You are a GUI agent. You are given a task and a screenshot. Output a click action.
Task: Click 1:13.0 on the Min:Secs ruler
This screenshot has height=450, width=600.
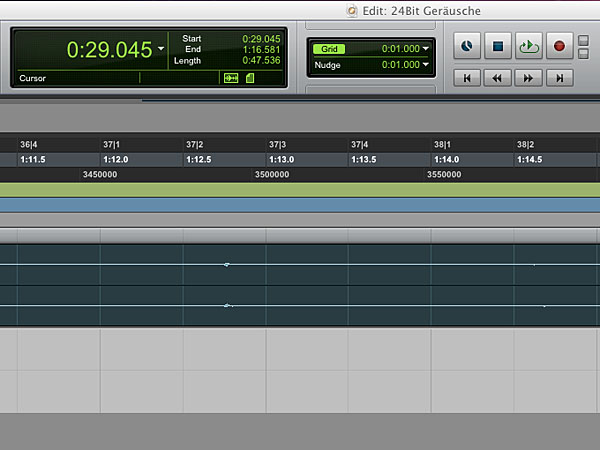point(282,159)
